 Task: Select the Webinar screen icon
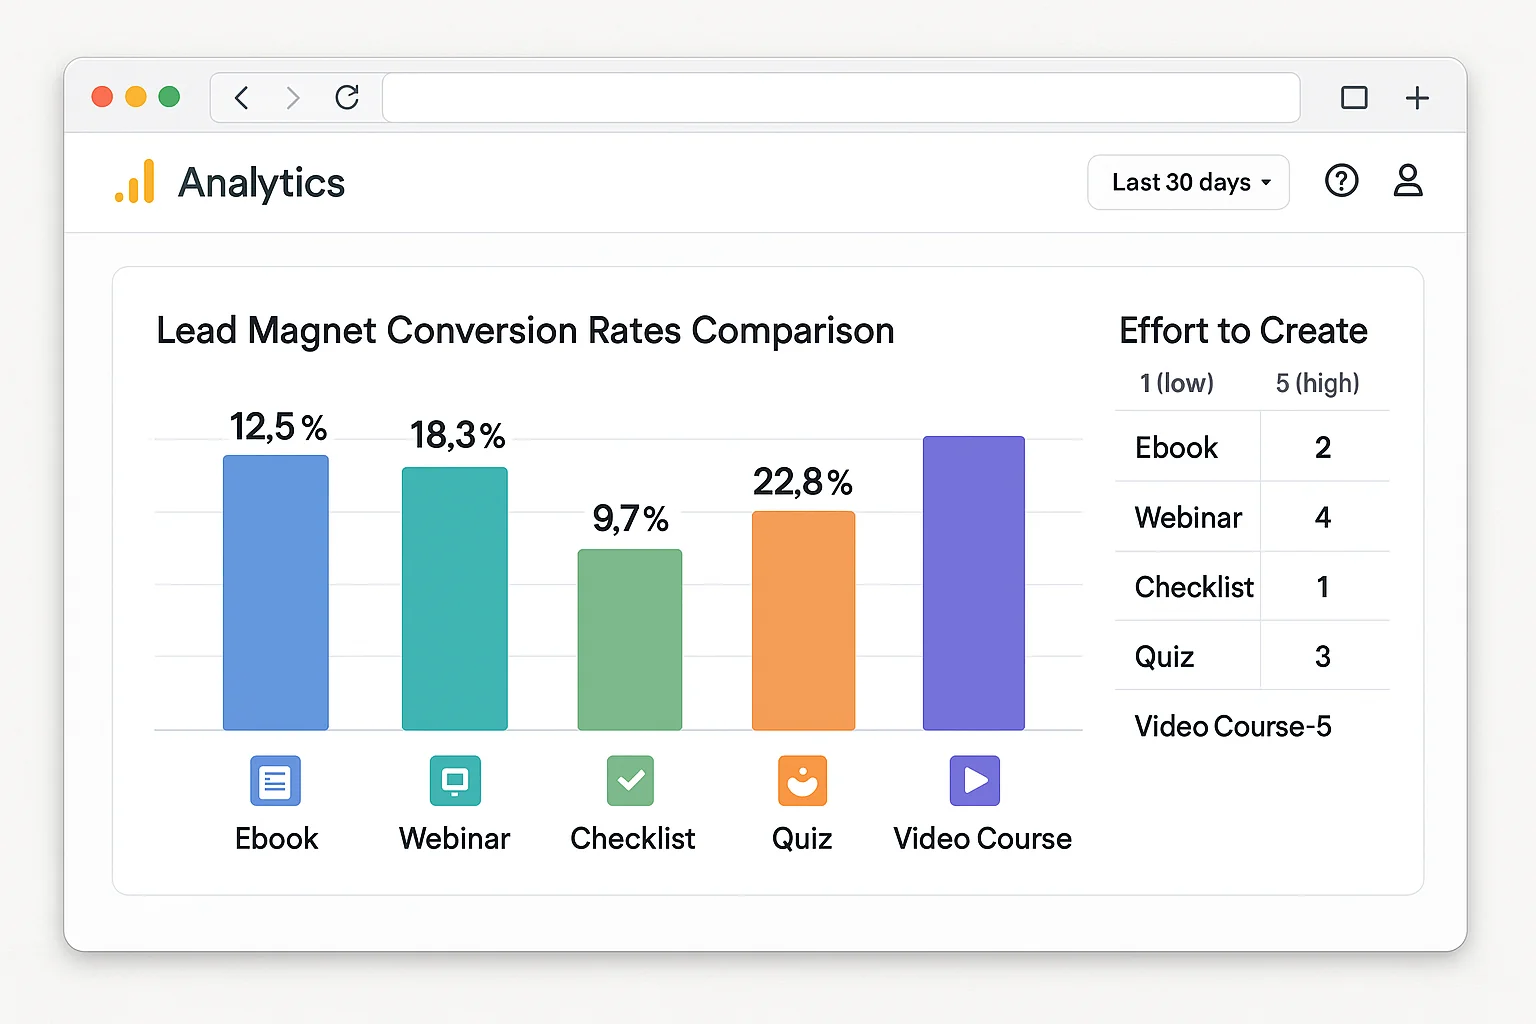point(455,780)
